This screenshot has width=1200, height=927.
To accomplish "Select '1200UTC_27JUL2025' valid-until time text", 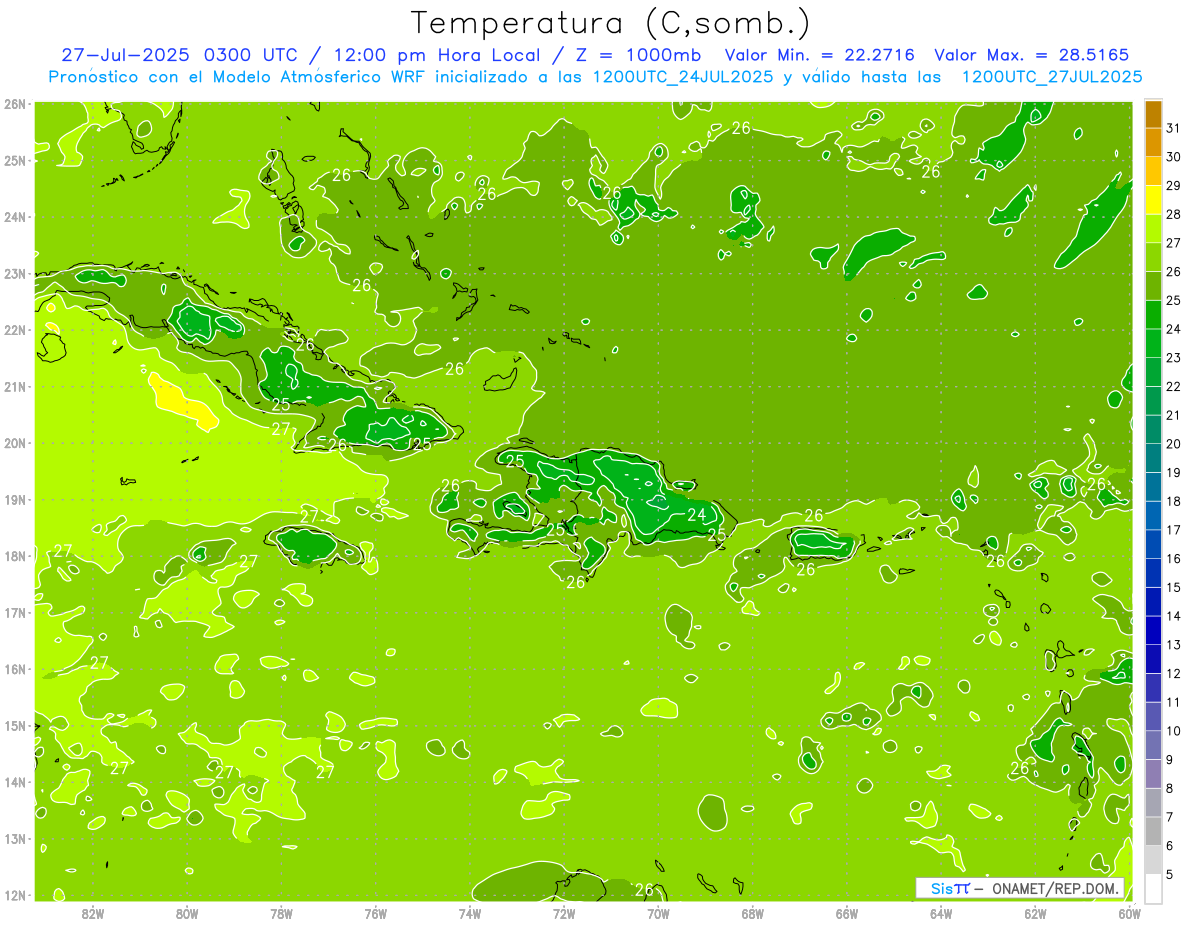I will pyautogui.click(x=1052, y=77).
